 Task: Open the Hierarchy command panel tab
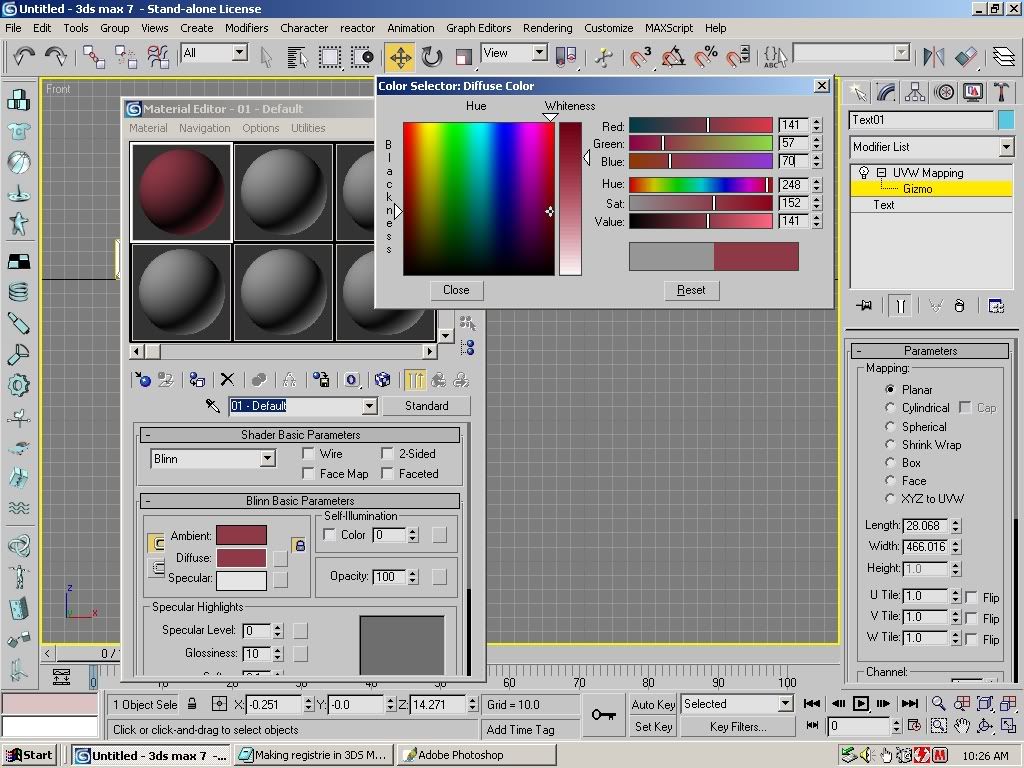point(915,93)
